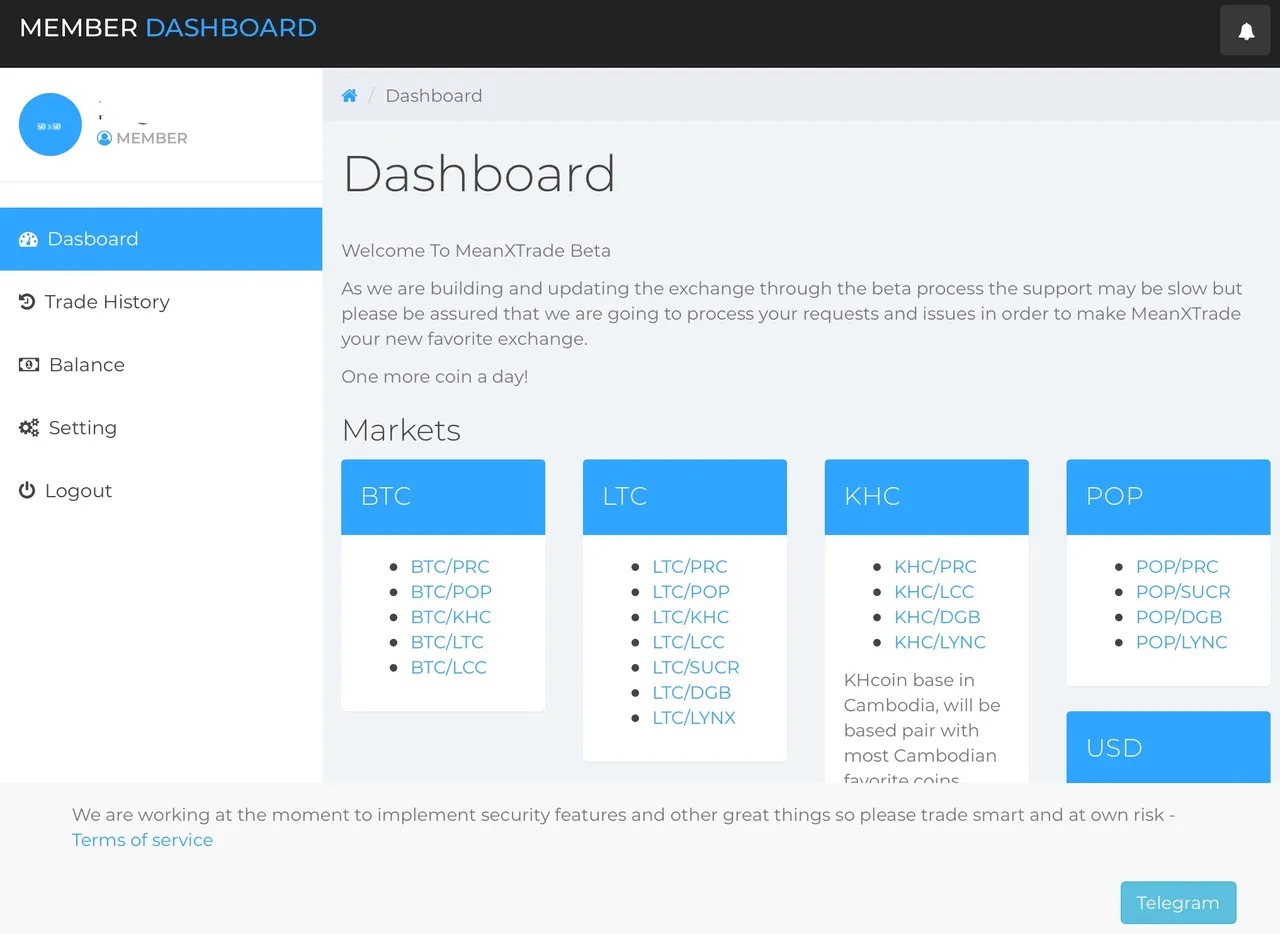
Task: Open Trade History from the sidebar
Action: click(x=161, y=302)
